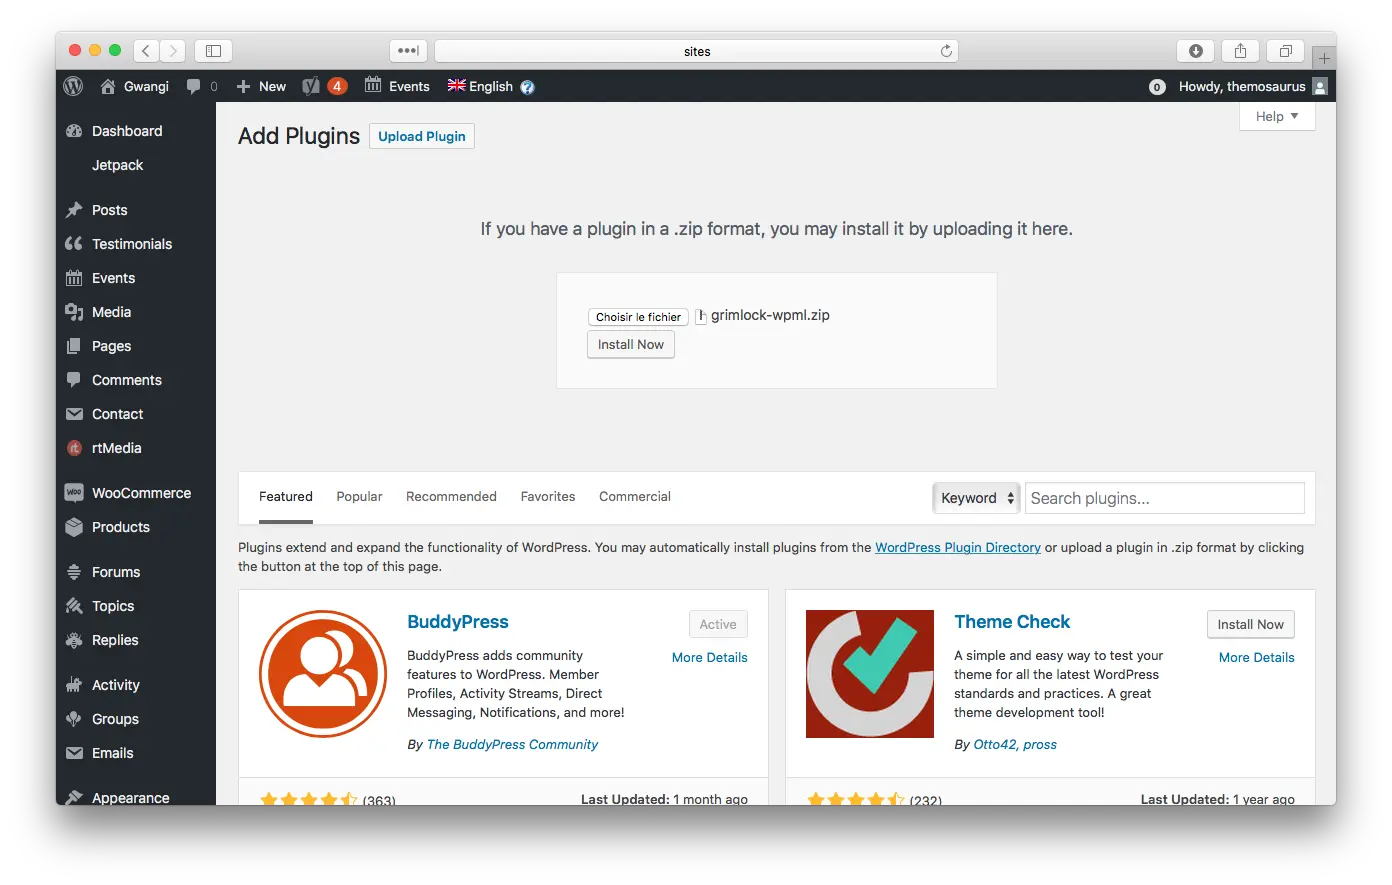This screenshot has height=885, width=1392.
Task: Open More Details for BuddyPress
Action: [x=710, y=657]
